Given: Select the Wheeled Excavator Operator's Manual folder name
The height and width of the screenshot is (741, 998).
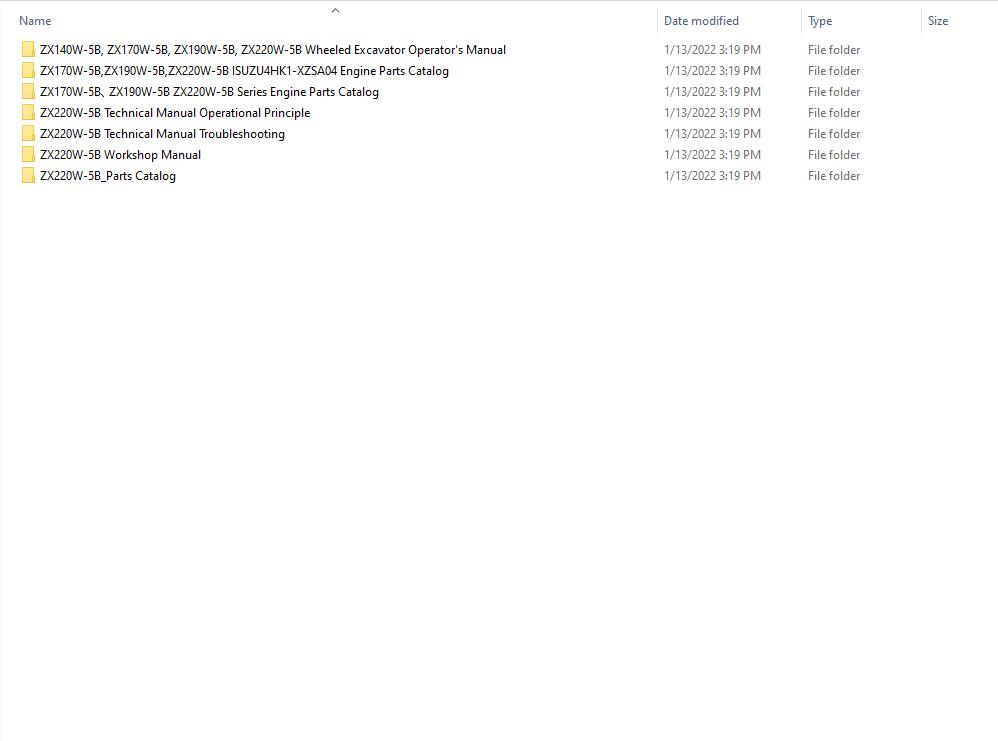Looking at the screenshot, I should pyautogui.click(x=273, y=50).
